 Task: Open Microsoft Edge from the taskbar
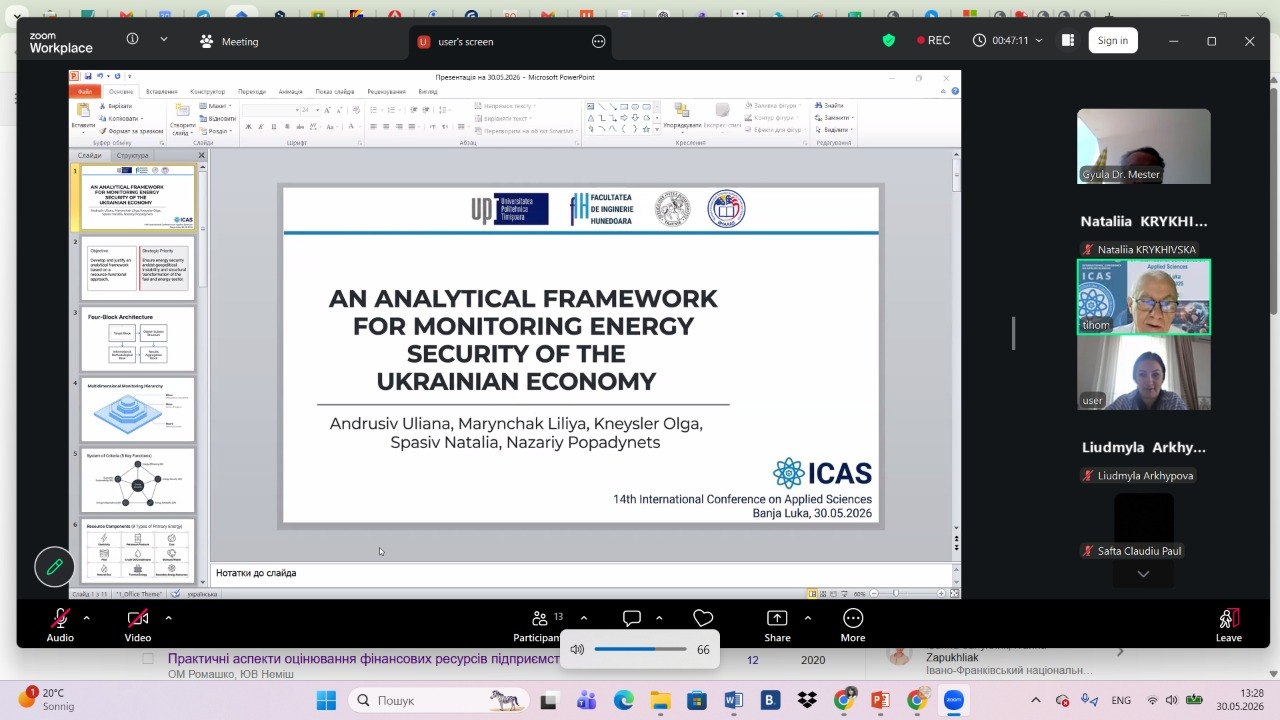624,700
